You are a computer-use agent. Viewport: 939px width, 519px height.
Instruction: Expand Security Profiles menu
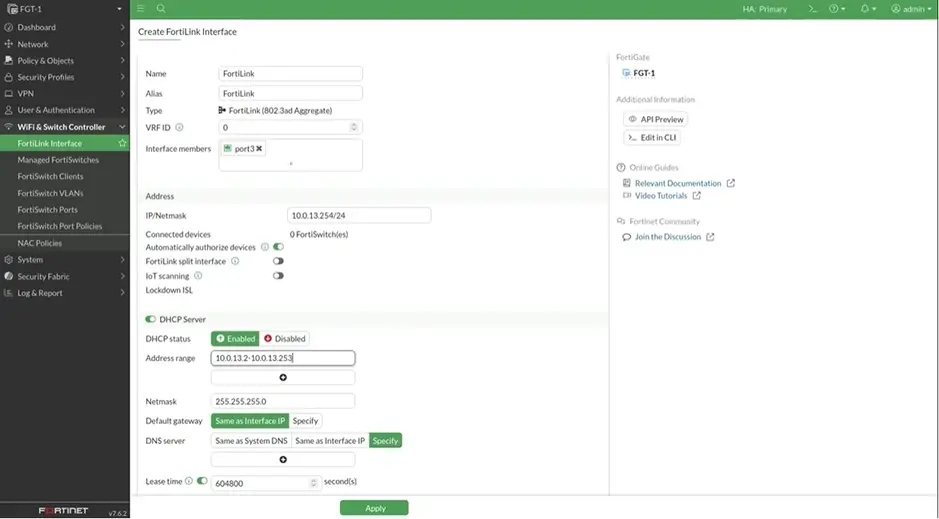[65, 77]
